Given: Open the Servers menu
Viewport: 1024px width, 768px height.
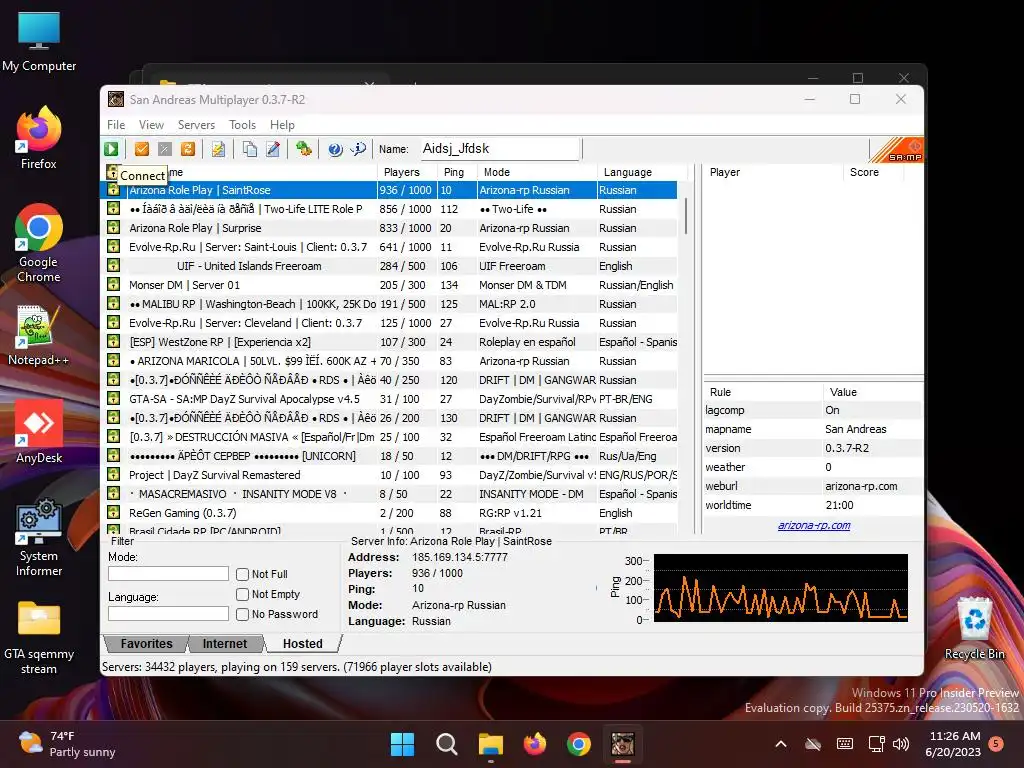Looking at the screenshot, I should (x=196, y=125).
